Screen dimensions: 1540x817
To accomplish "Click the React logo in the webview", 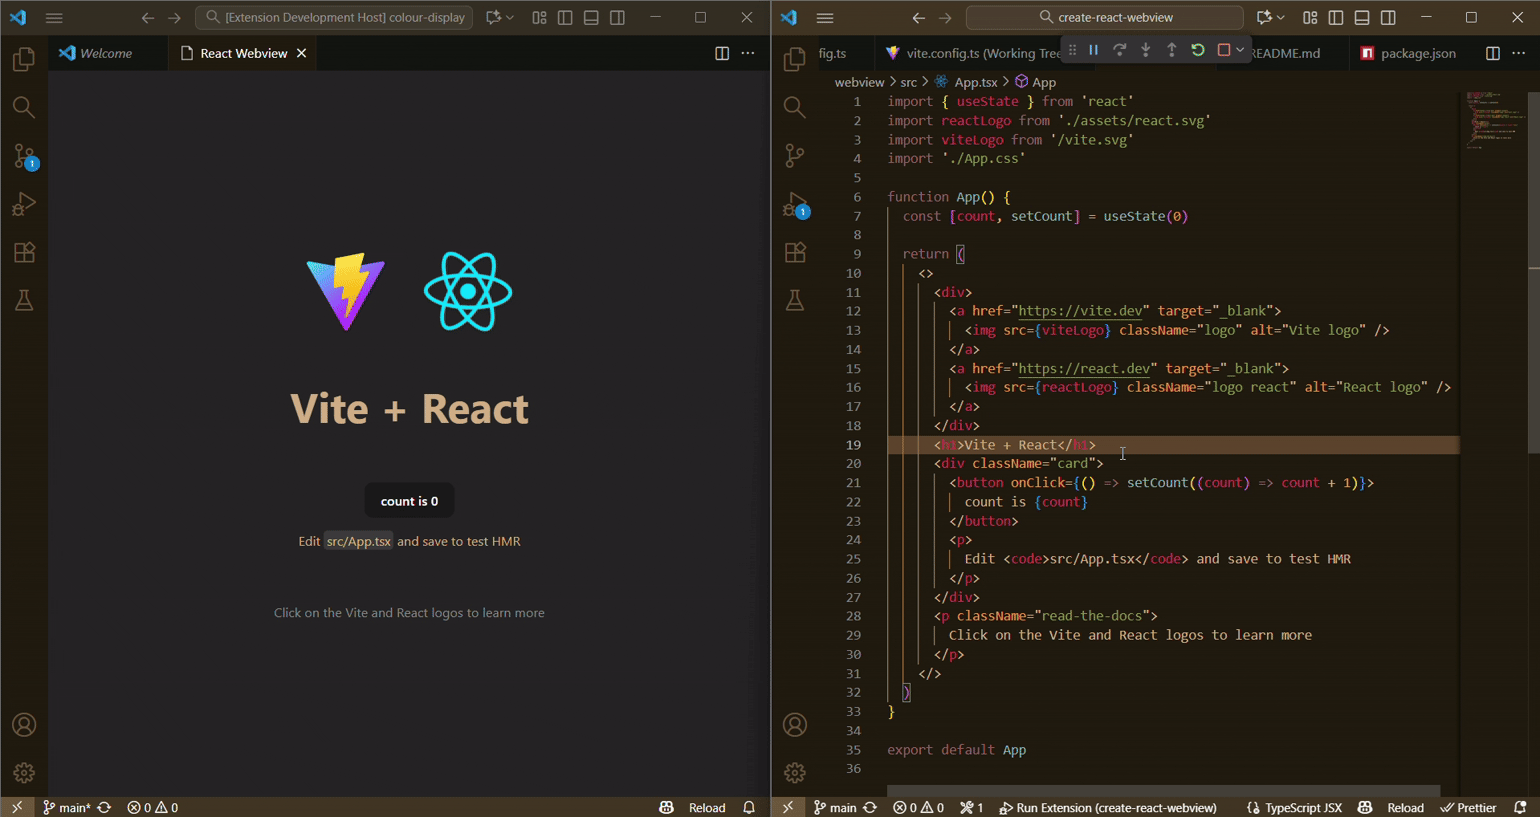I will point(468,292).
